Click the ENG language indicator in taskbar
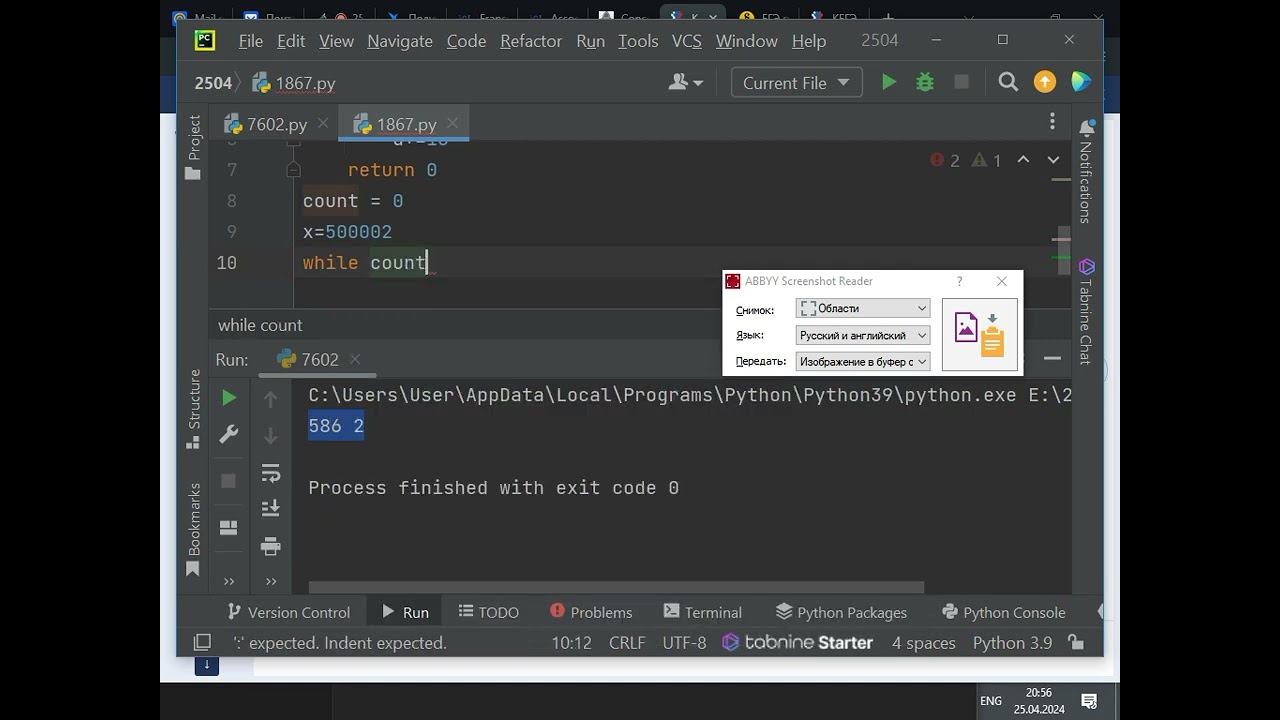Screen dimensions: 1280x720 [991, 701]
